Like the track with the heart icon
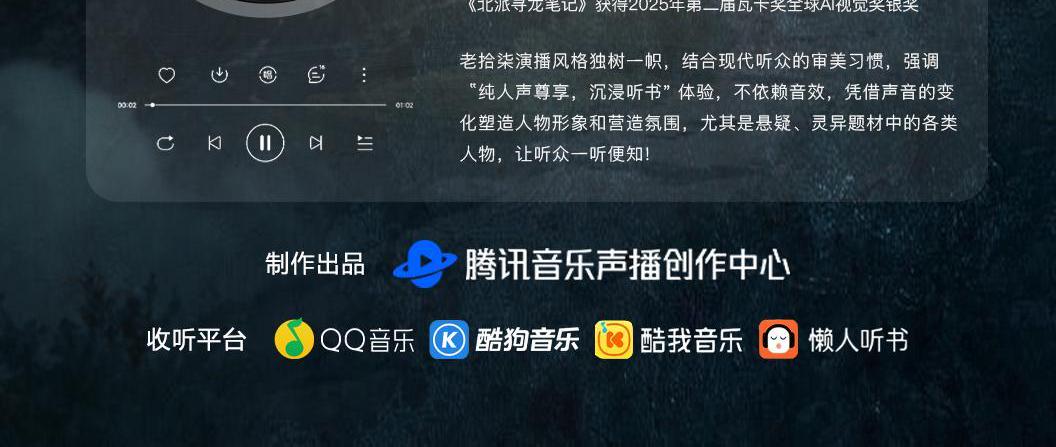This screenshot has width=1056, height=447. pyautogui.click(x=166, y=75)
